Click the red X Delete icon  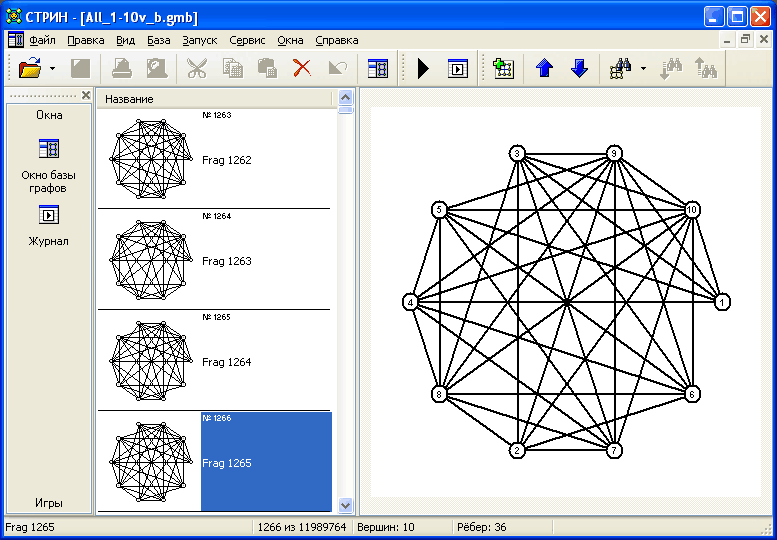point(302,68)
